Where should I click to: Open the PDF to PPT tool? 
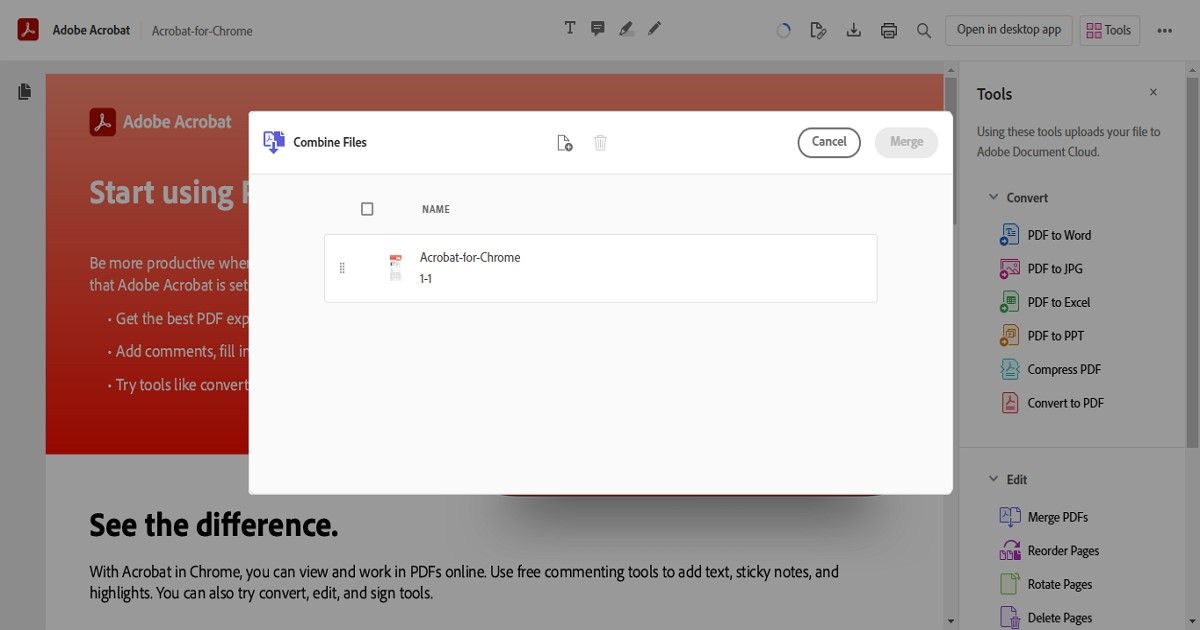tap(1042, 336)
